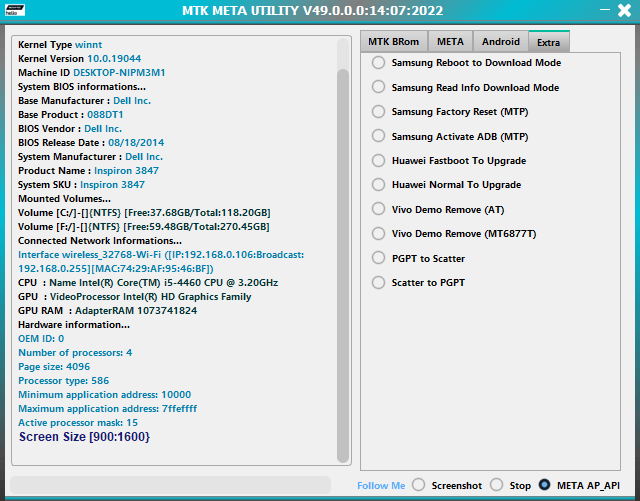The height and width of the screenshot is (501, 640).
Task: Click the System SKU Inspiron 3847 line
Action: pyautogui.click(x=81, y=185)
